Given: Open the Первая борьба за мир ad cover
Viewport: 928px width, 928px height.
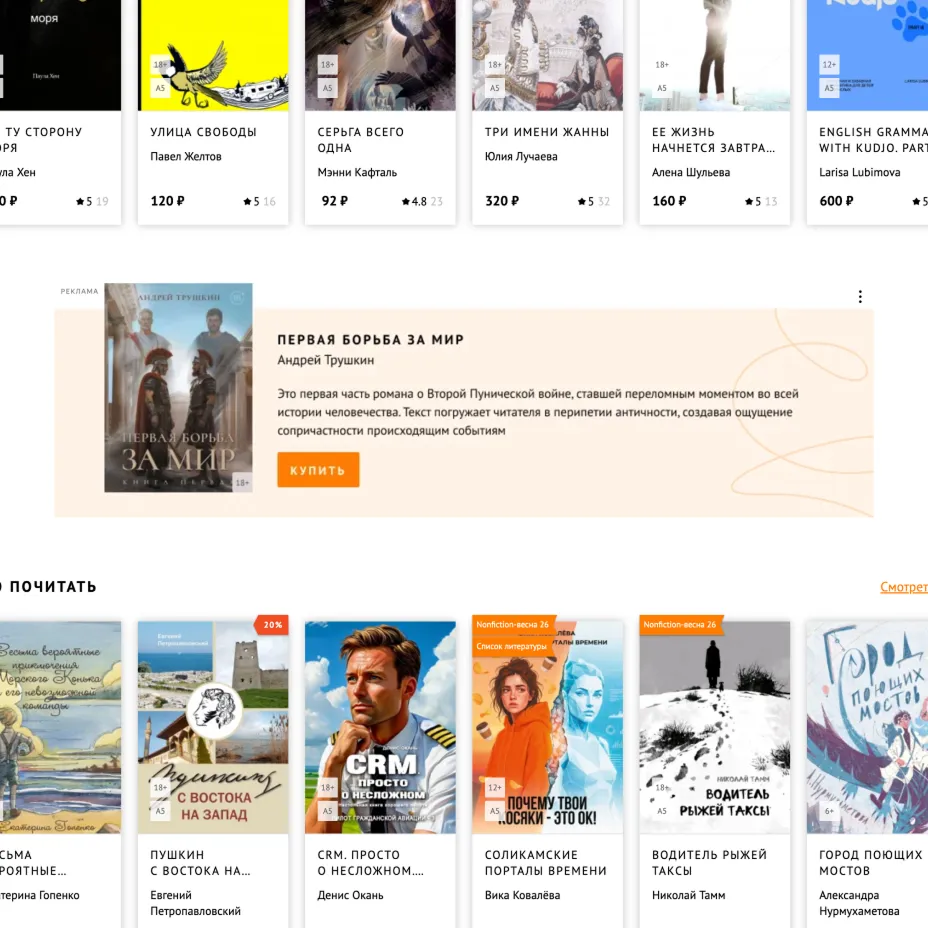Looking at the screenshot, I should click(178, 388).
